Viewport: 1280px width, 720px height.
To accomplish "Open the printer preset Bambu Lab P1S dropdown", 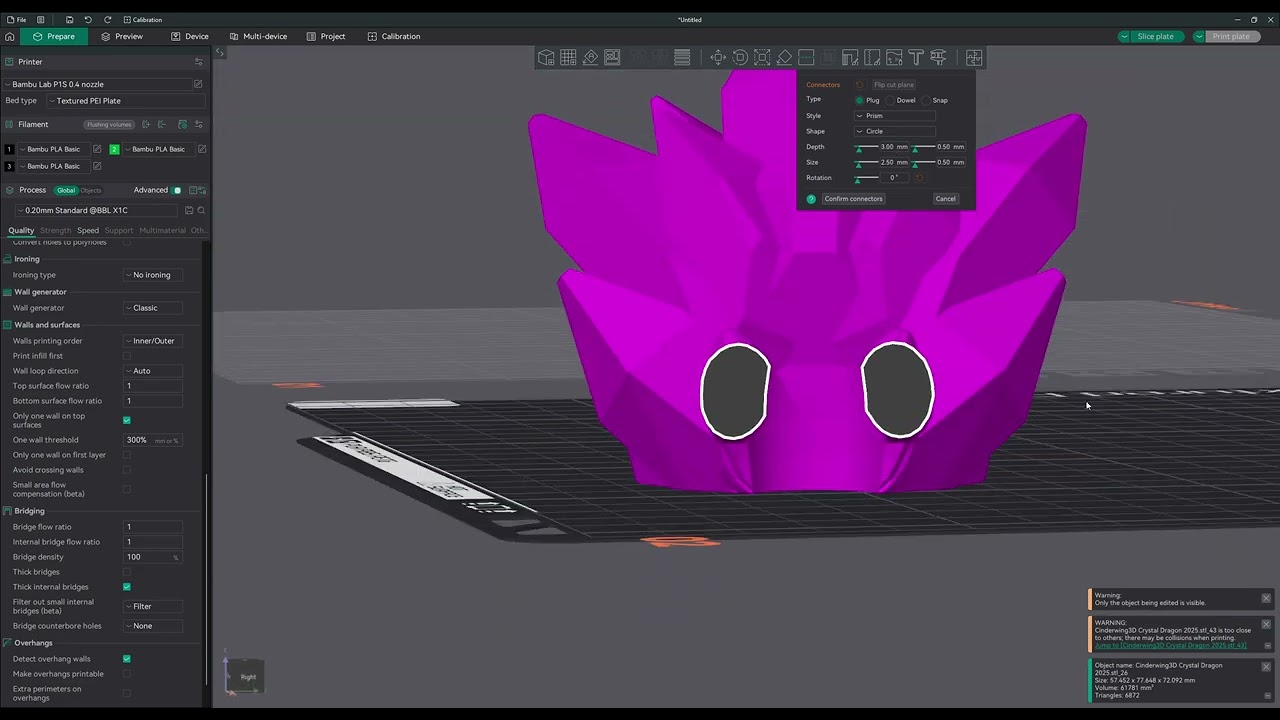I will (x=97, y=84).
